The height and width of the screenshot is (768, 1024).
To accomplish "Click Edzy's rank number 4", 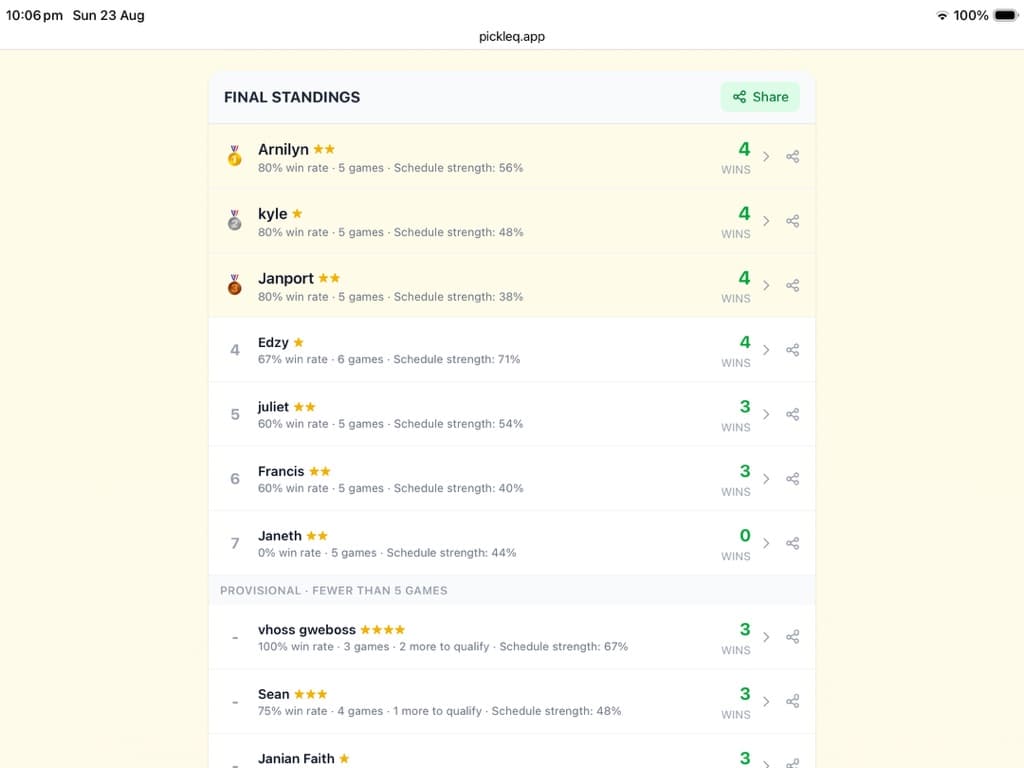I will pyautogui.click(x=235, y=350).
